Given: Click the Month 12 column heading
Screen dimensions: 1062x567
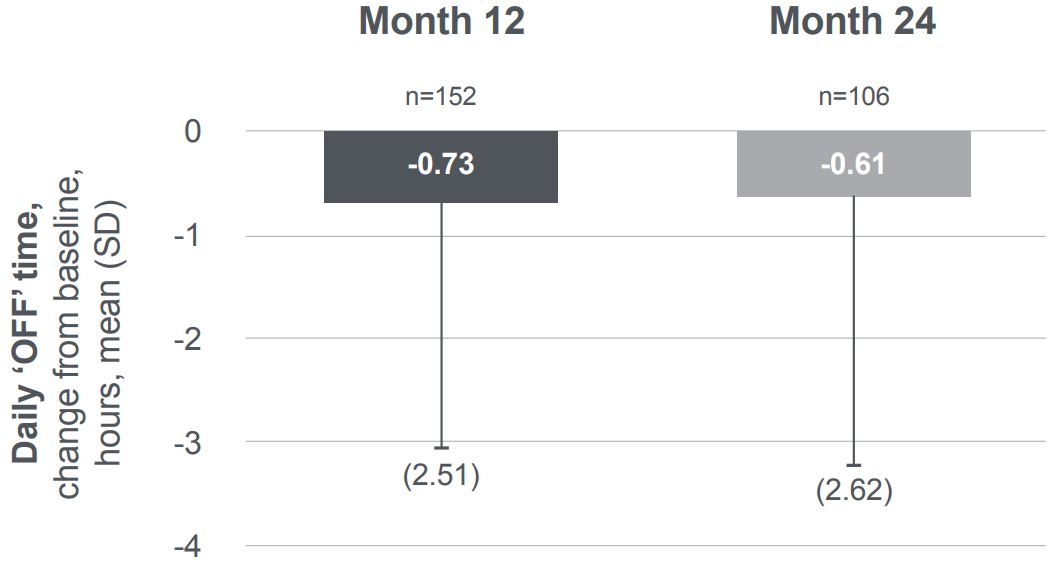Looking at the screenshot, I should [441, 21].
